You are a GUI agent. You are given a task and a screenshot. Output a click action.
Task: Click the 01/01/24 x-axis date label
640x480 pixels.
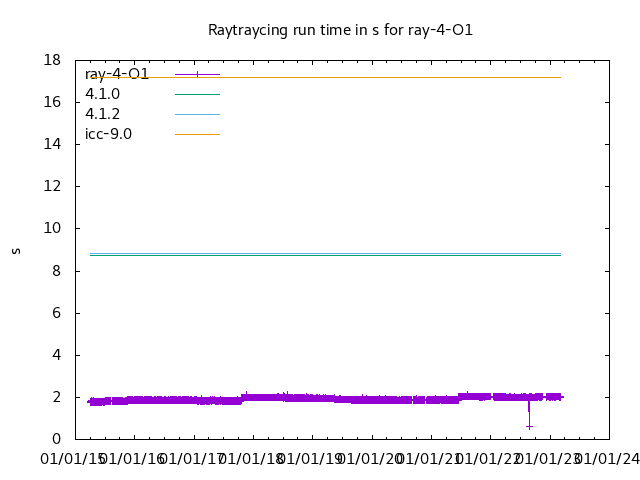point(608,458)
